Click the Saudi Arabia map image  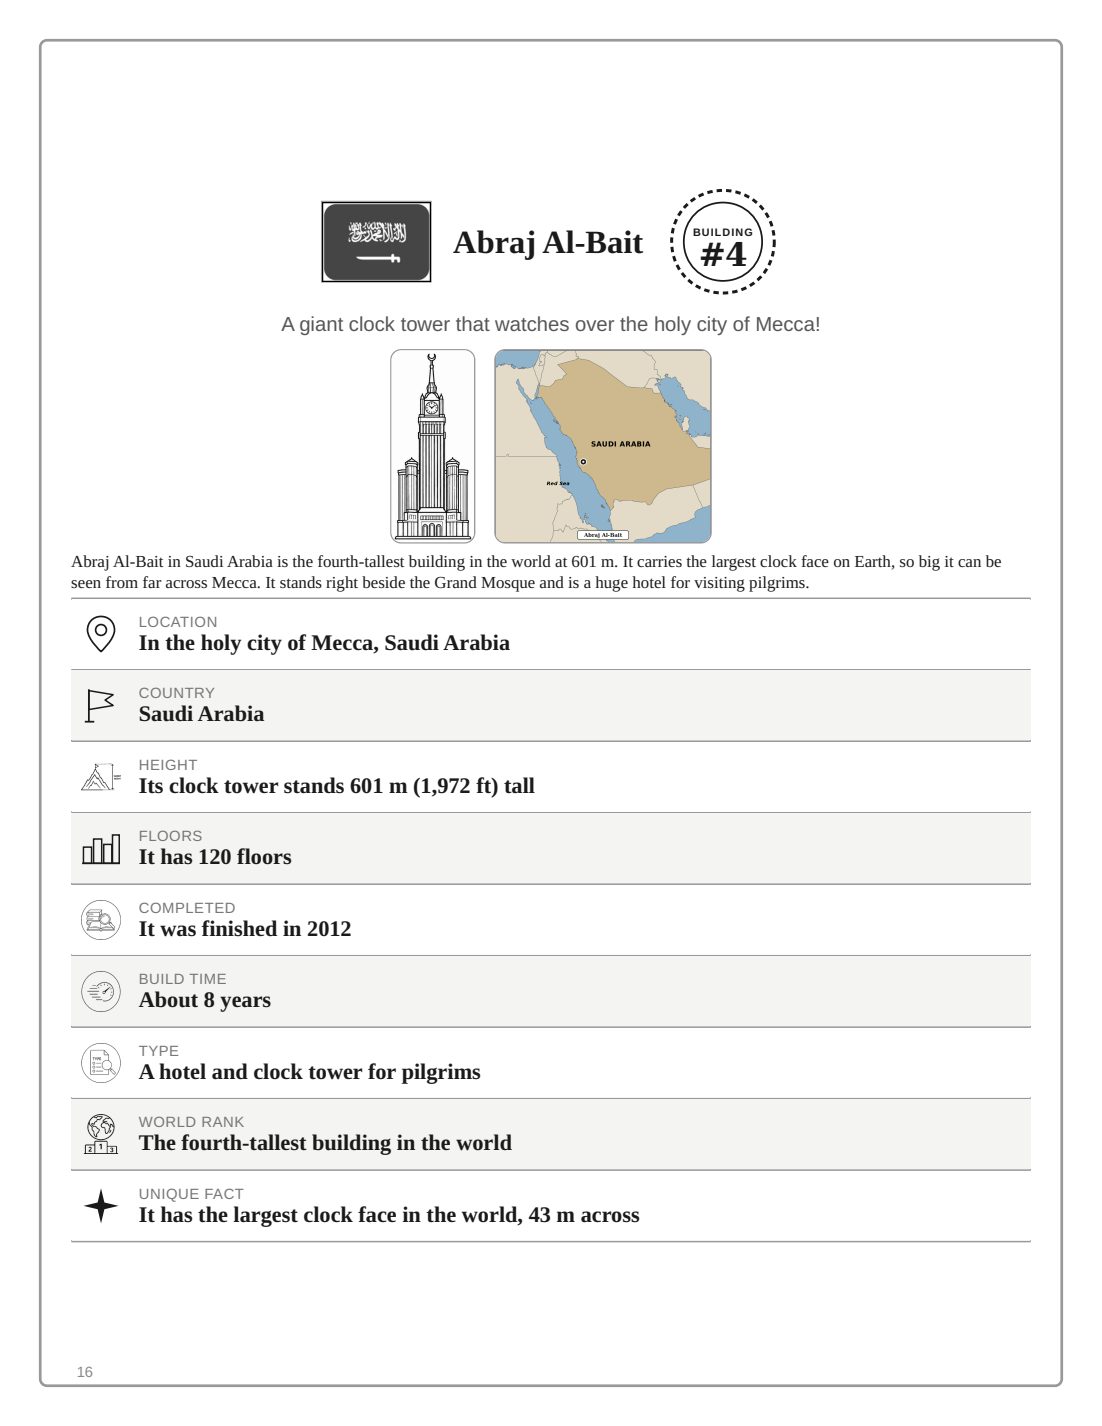[603, 446]
